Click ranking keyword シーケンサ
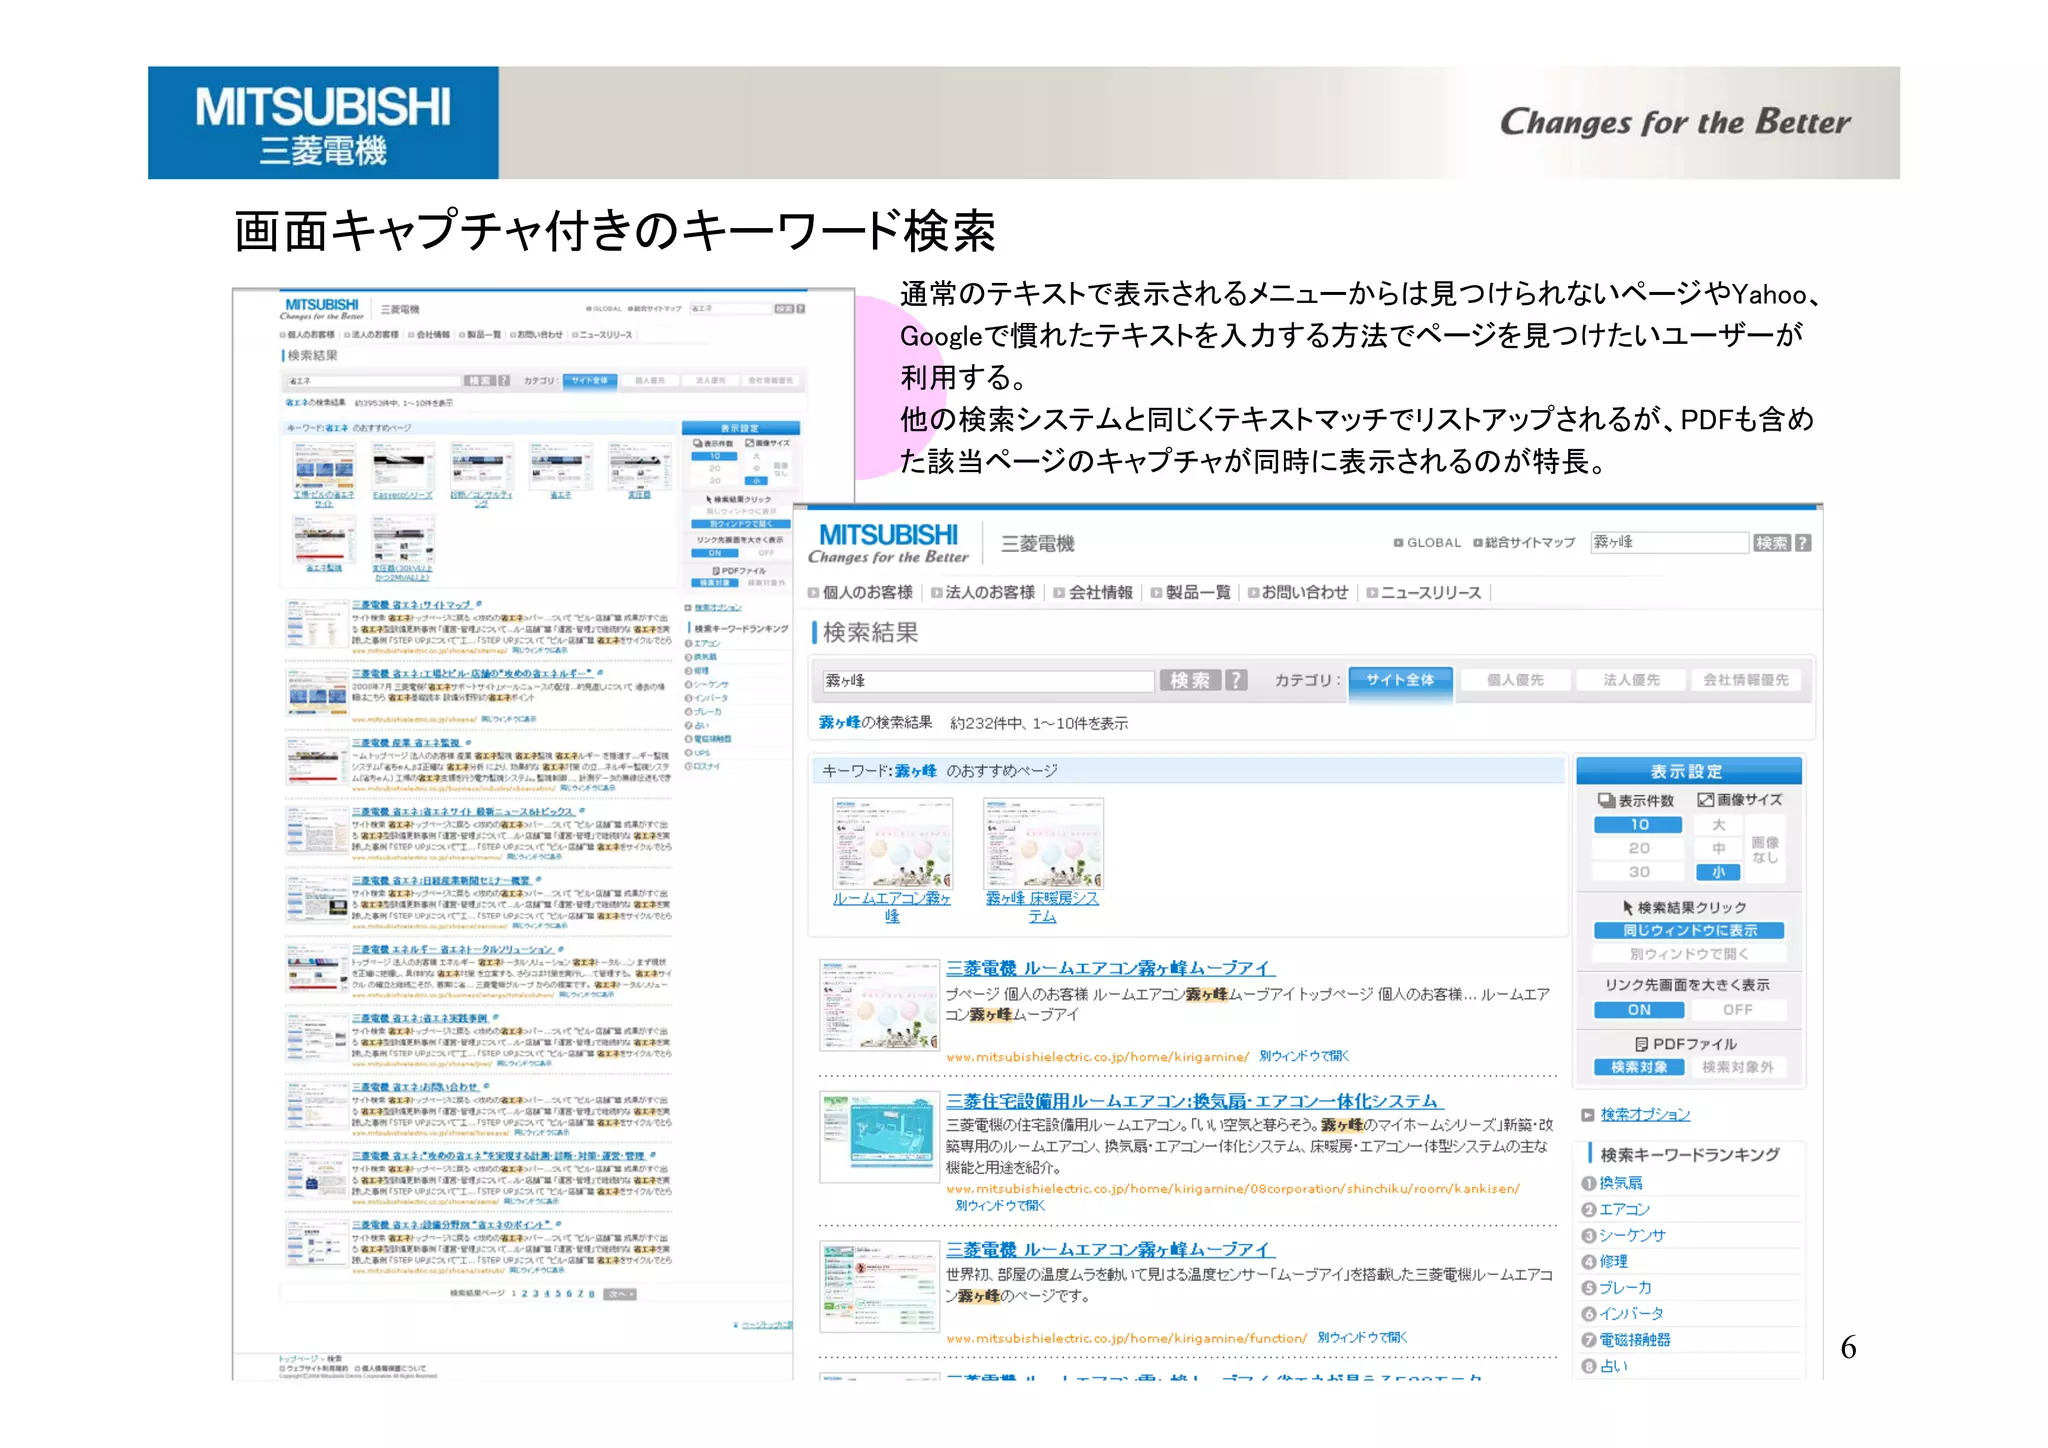Screen dimensions: 2048x1448 [x=1632, y=1235]
